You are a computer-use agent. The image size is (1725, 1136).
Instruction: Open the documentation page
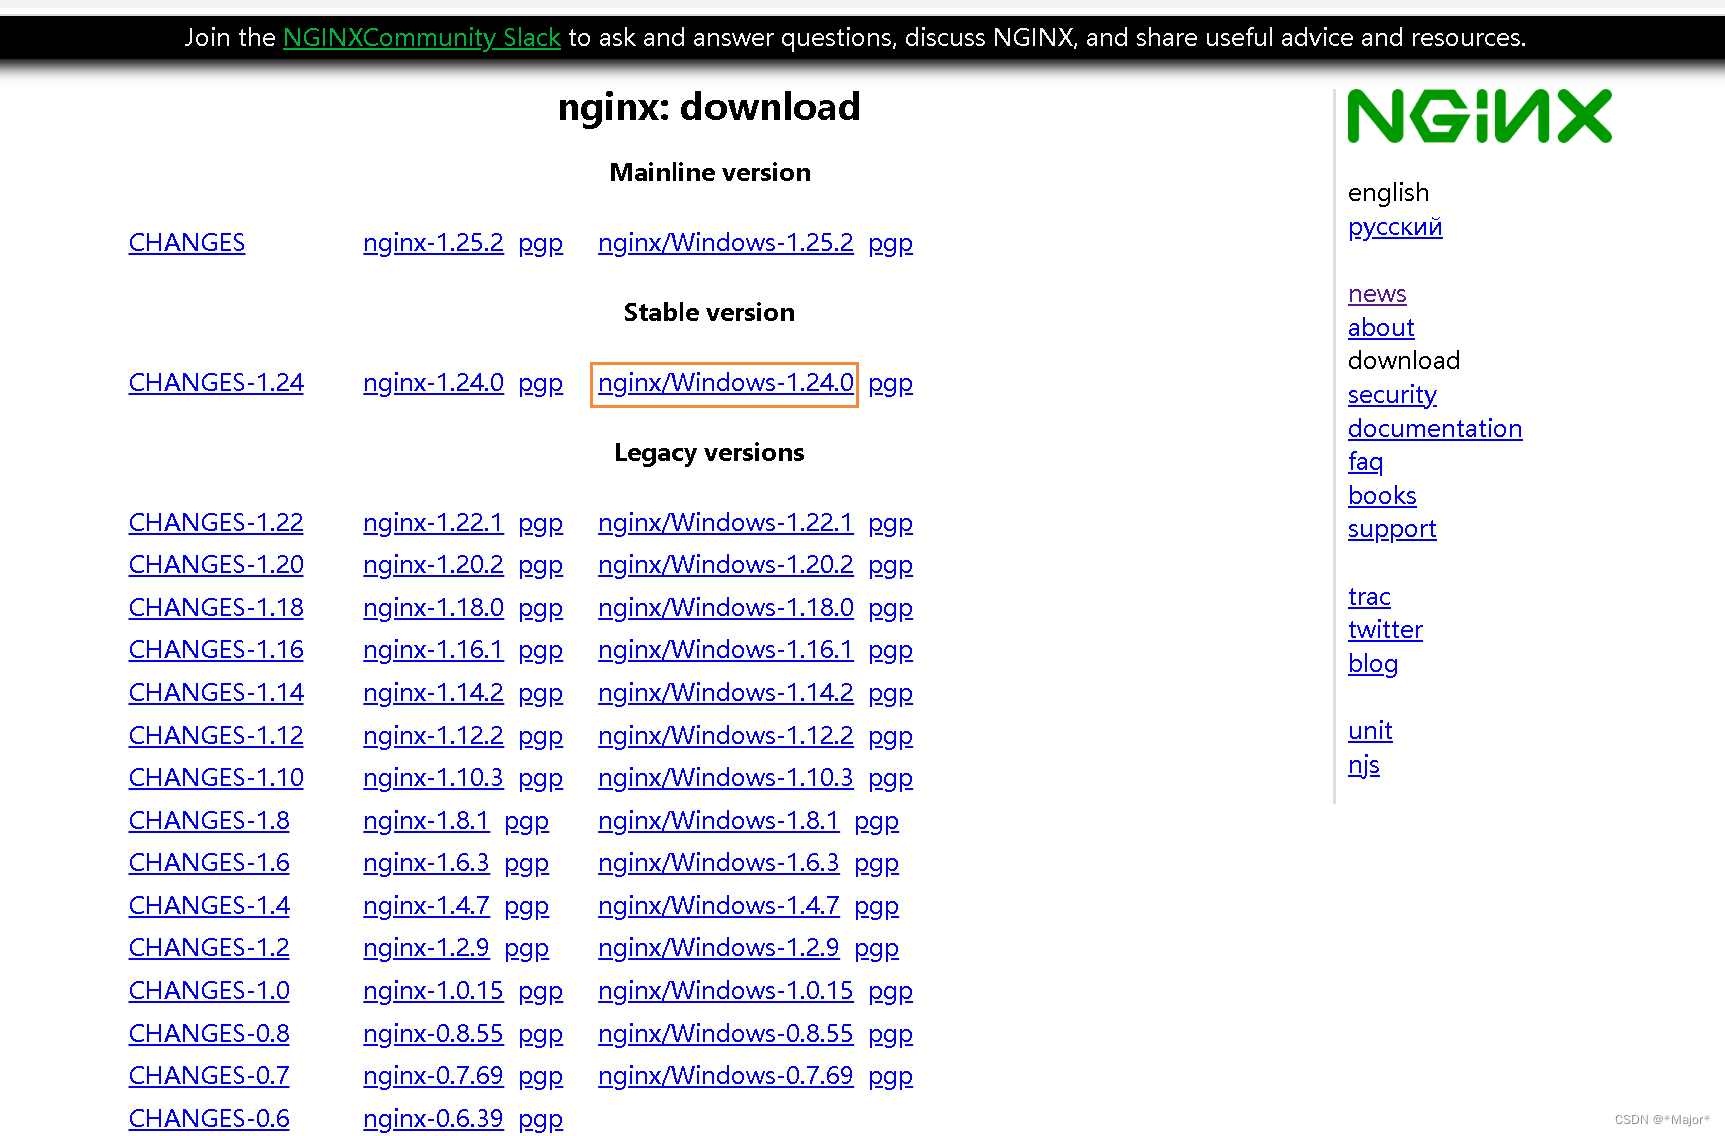1435,429
